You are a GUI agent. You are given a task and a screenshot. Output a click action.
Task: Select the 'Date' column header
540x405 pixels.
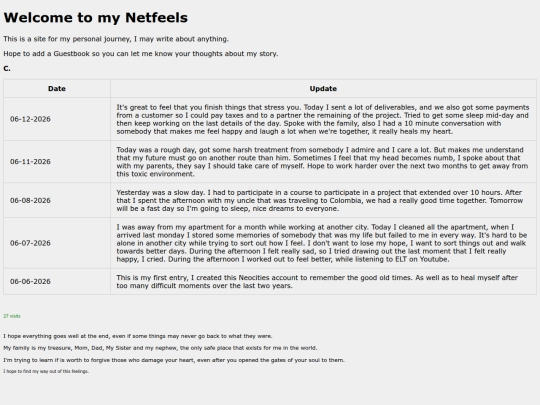pos(57,89)
